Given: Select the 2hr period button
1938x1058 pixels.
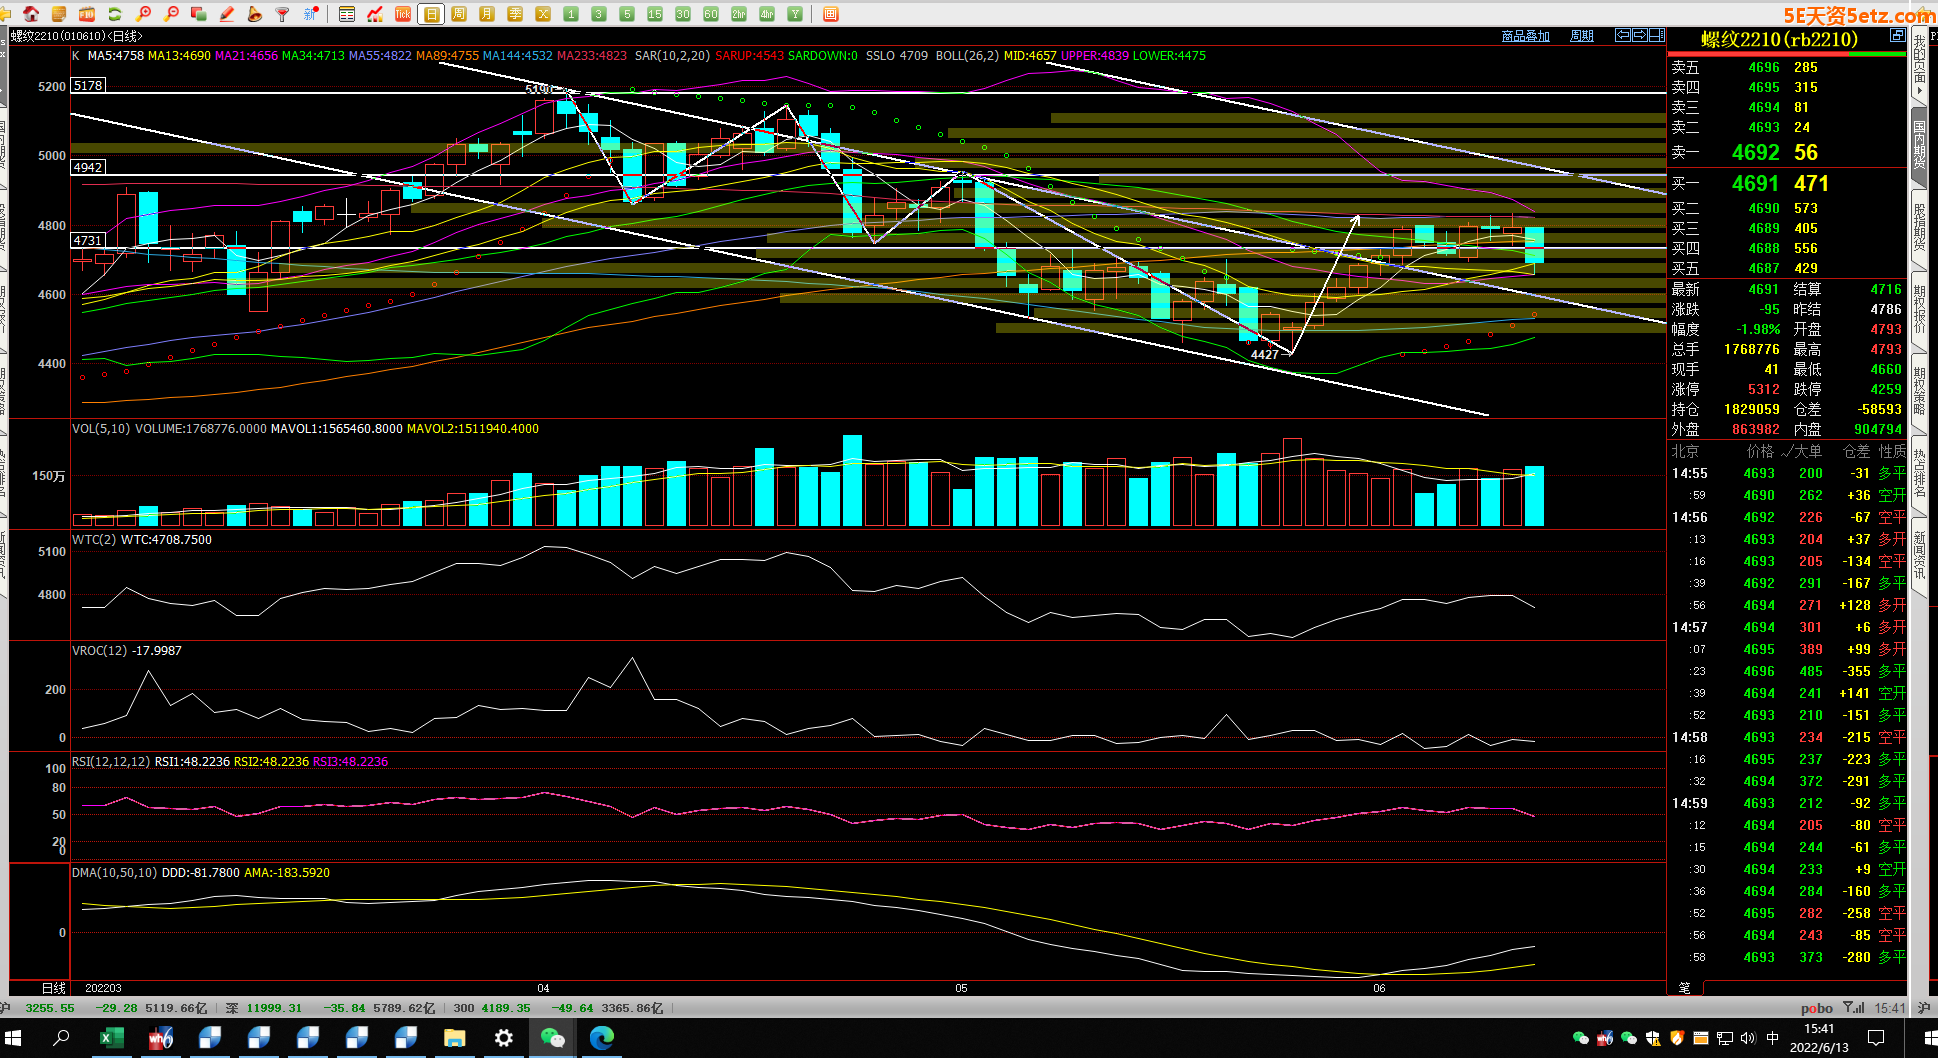Looking at the screenshot, I should click(x=739, y=14).
